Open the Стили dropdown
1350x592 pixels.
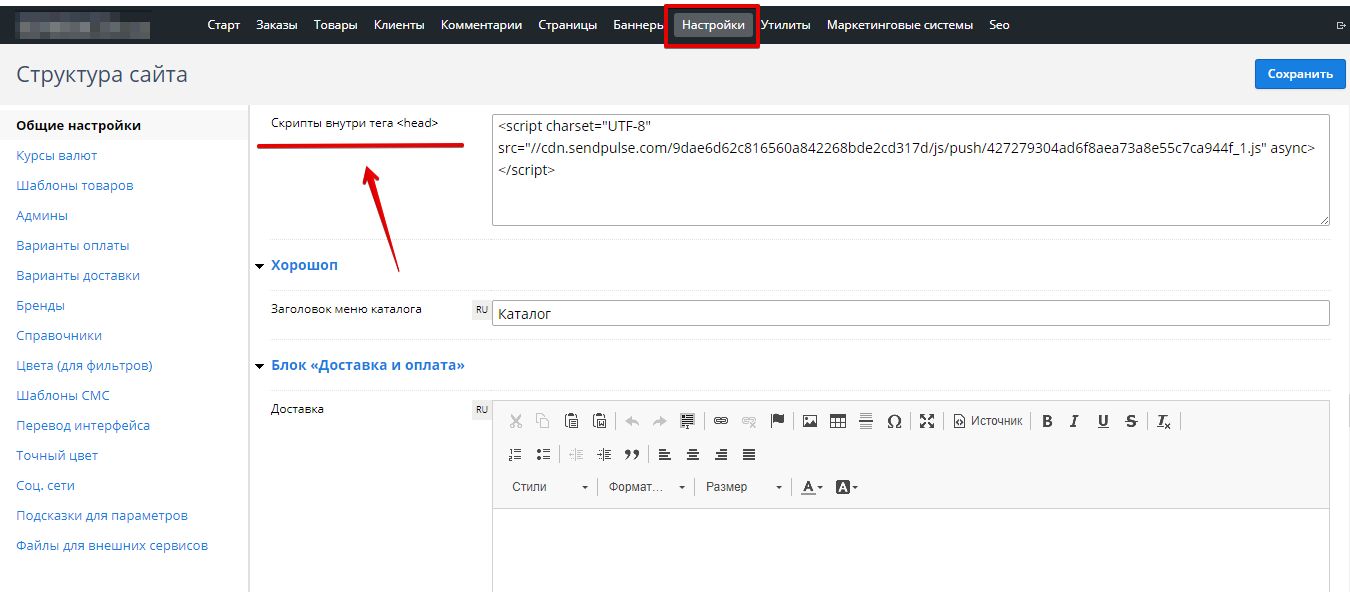[550, 487]
